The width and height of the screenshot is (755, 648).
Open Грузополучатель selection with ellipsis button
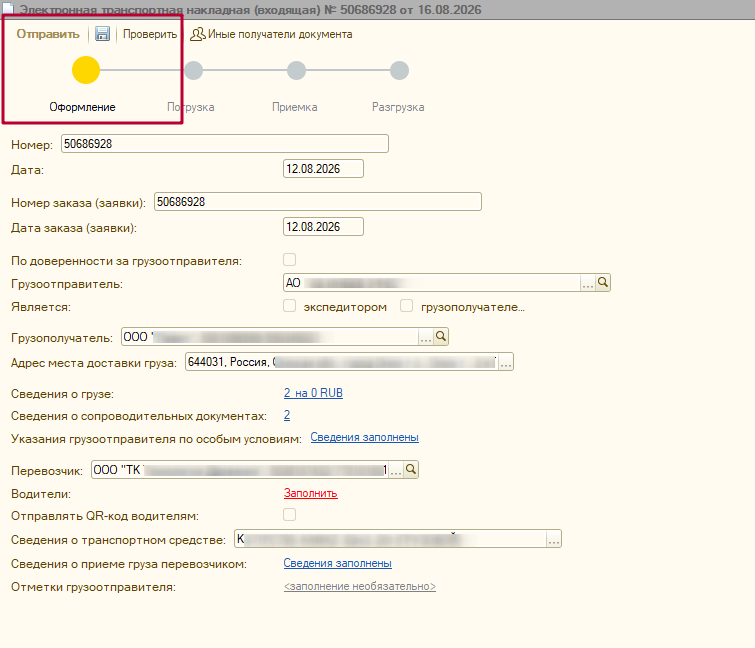click(426, 337)
